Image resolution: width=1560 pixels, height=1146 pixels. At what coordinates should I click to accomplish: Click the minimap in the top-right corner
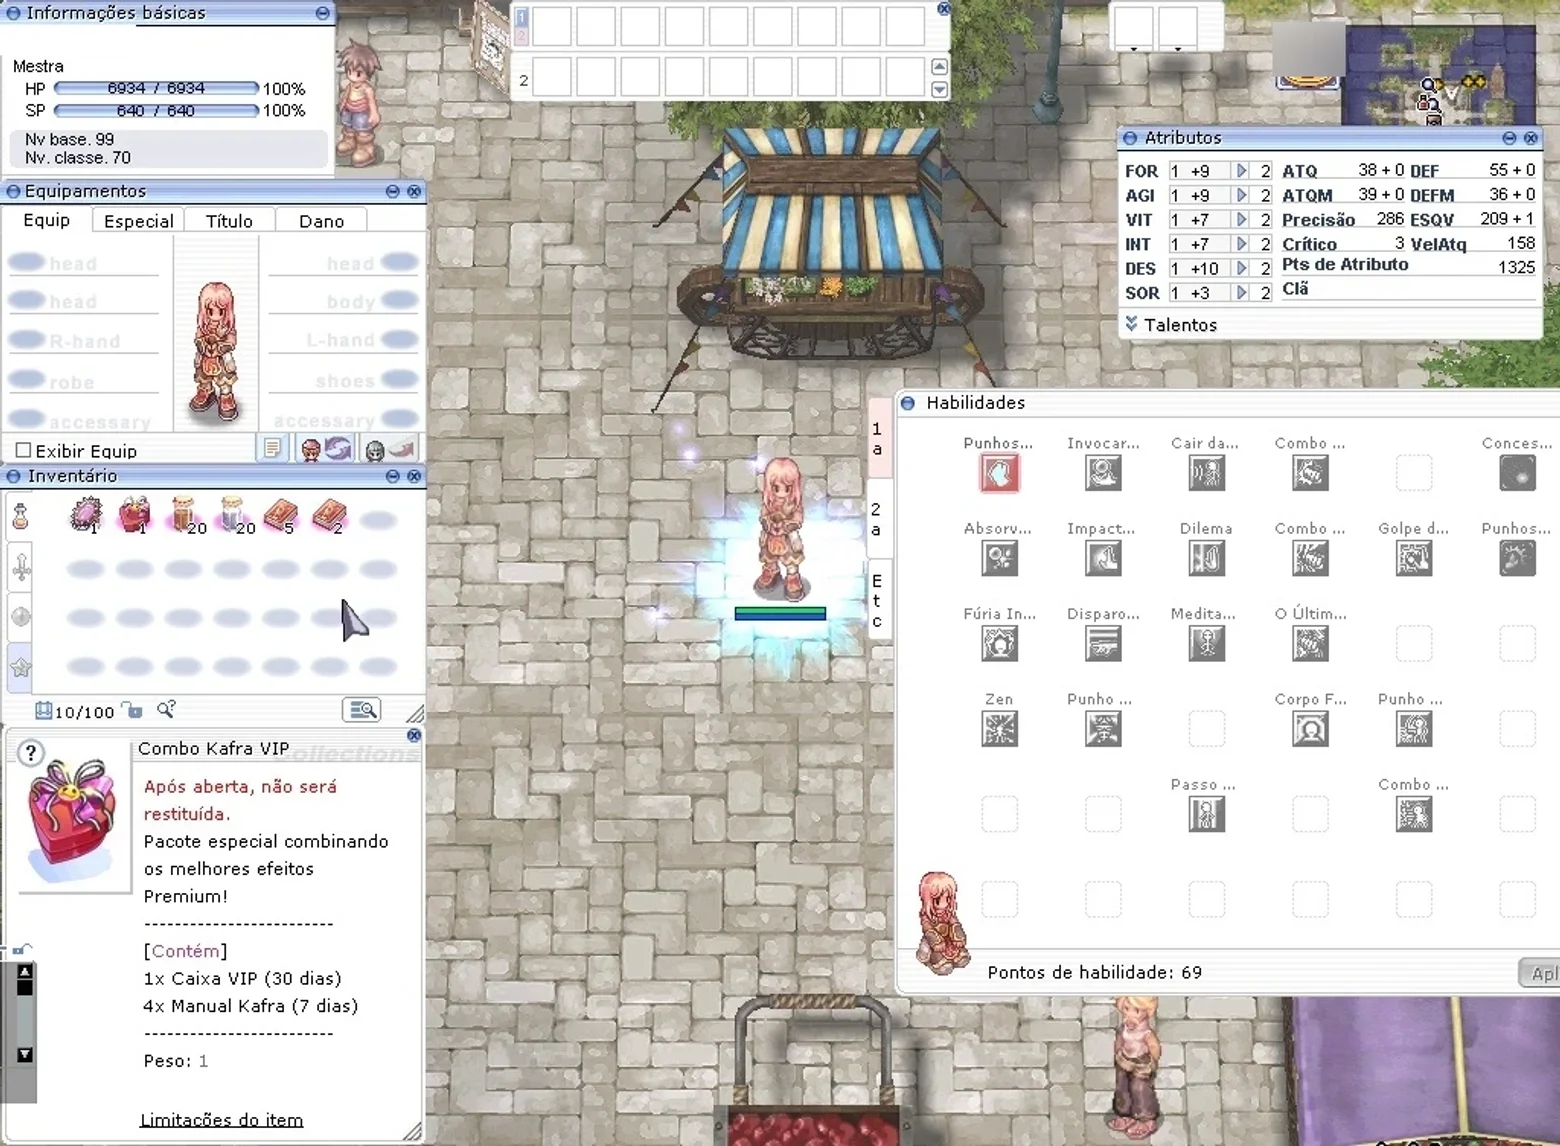(1440, 75)
